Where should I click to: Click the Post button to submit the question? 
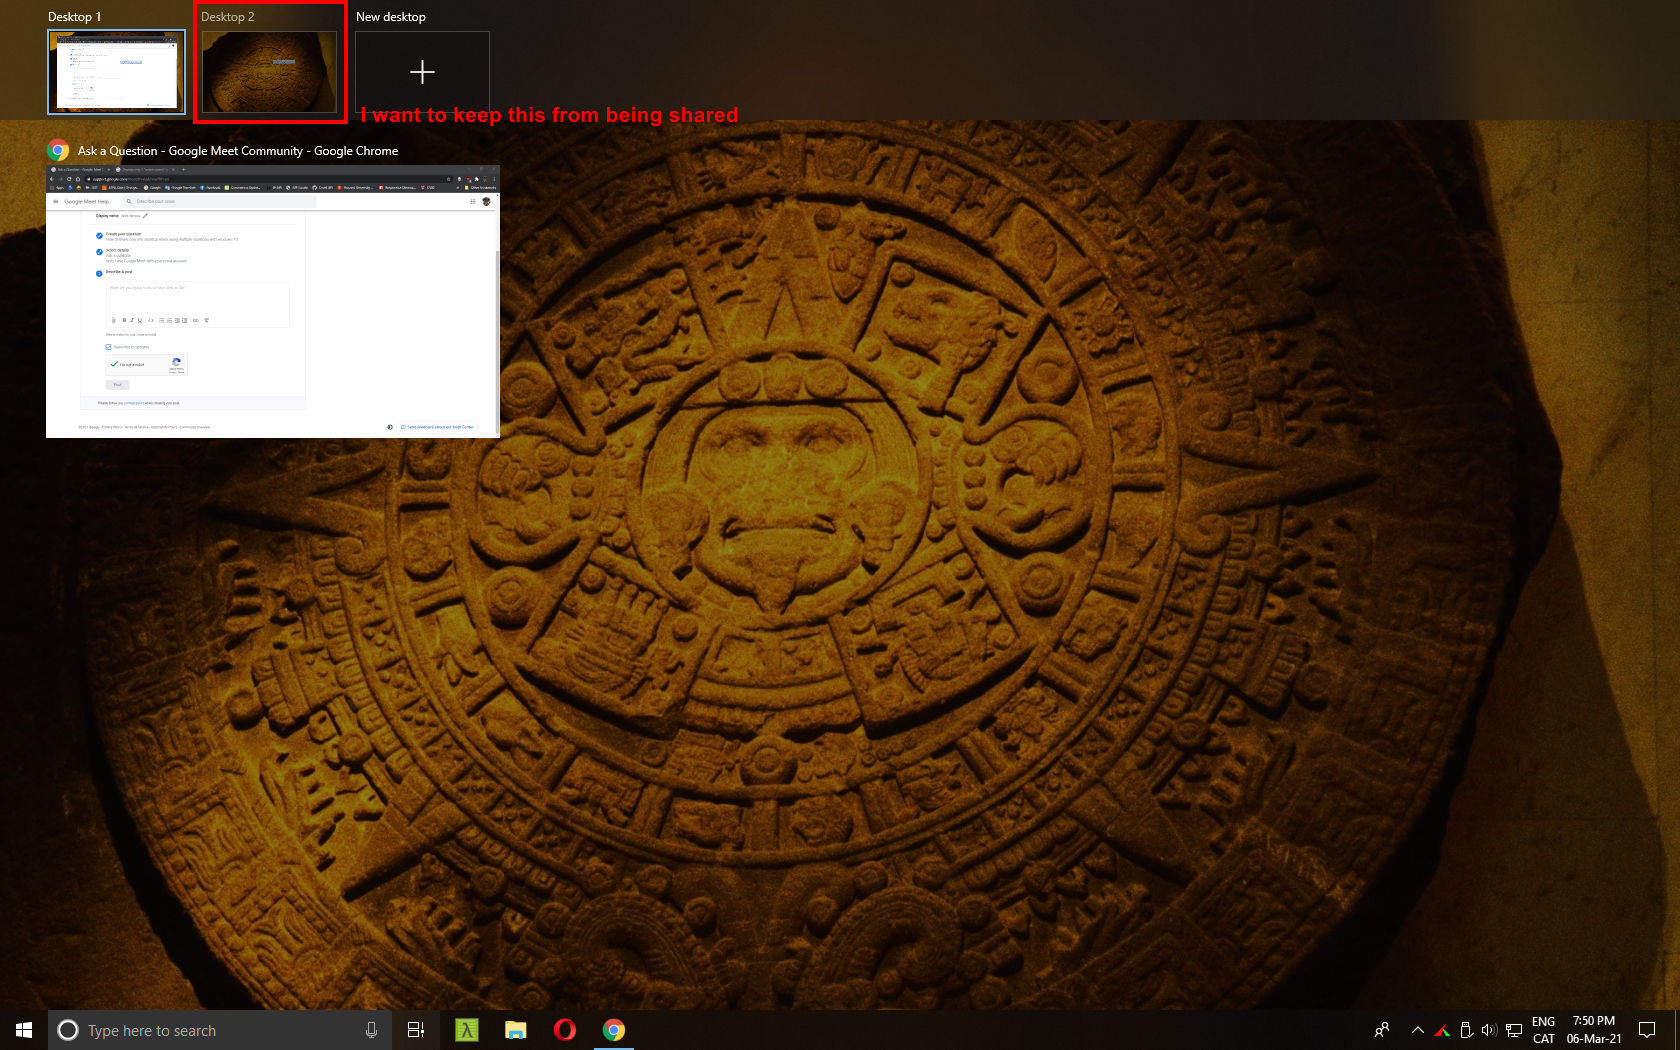(x=118, y=385)
